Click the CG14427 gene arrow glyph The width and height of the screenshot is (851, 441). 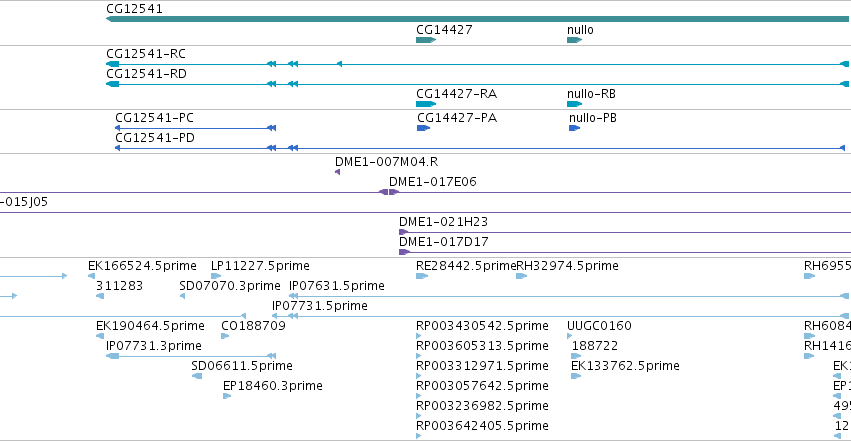point(426,40)
